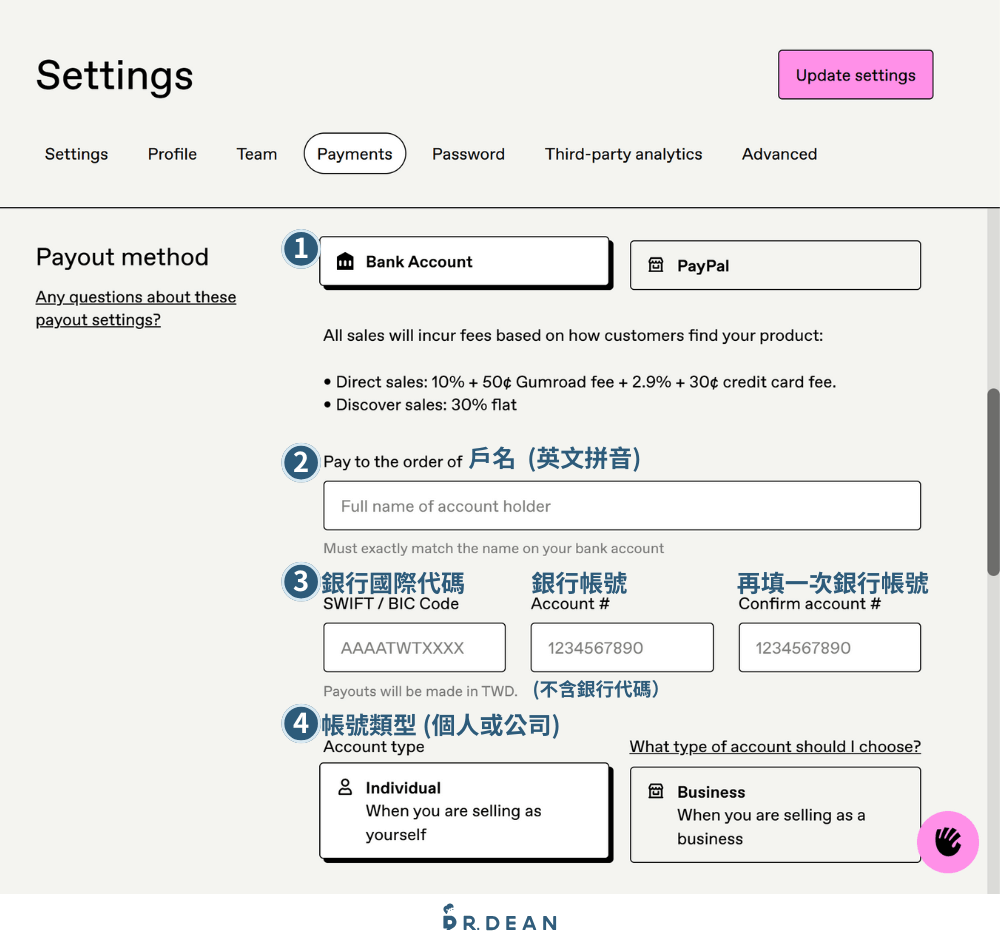Click the bank building icon on Bank Account

click(346, 261)
